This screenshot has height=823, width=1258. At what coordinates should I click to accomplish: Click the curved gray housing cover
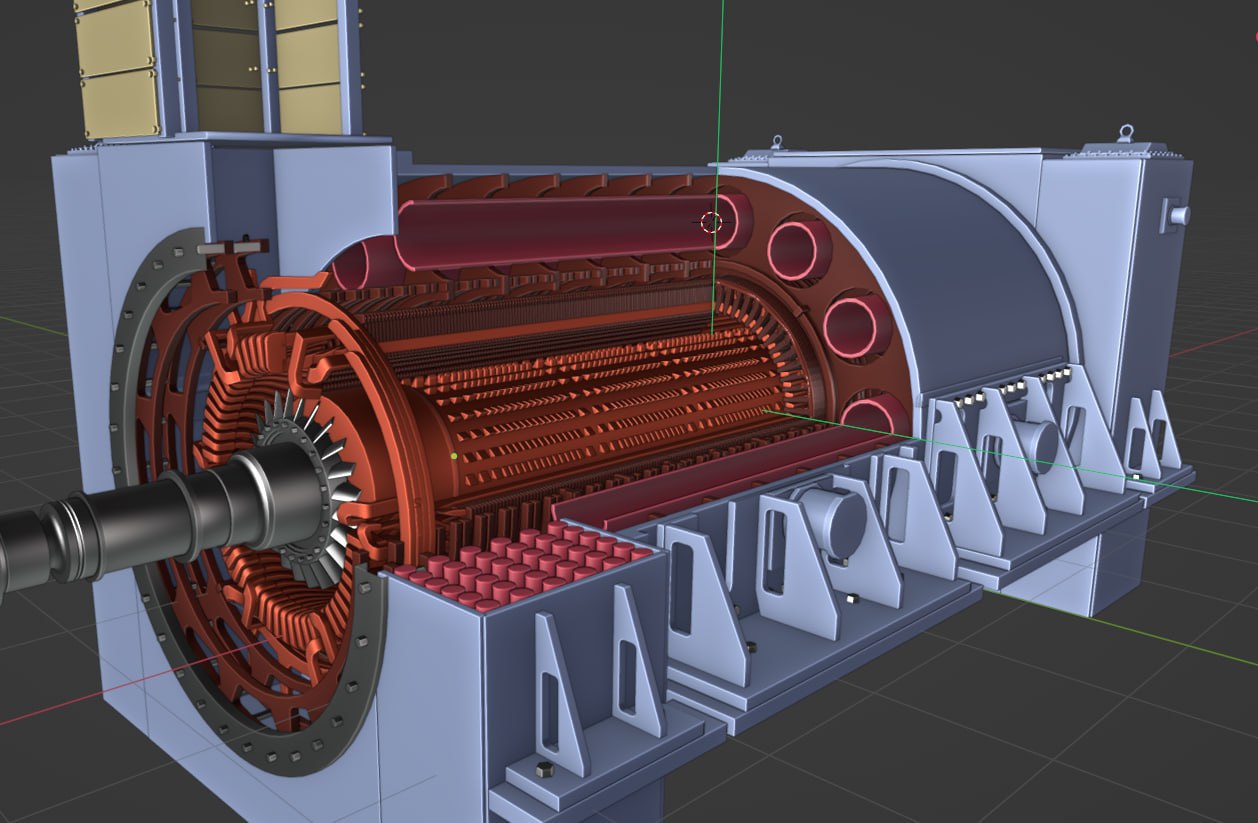pos(960,260)
